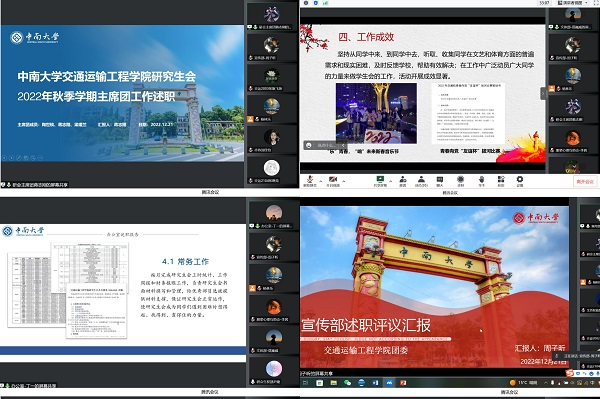Expand microphone options arrow
The height and width of the screenshot is (399, 600).
pos(321,181)
